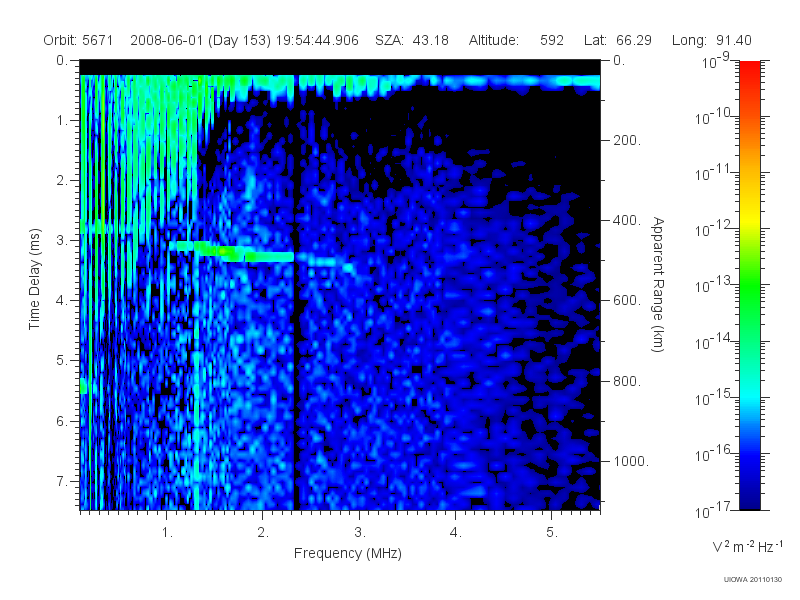800x600 pixels.
Task: Click the 'Frequency (MHz)' axis label
Action: click(348, 553)
